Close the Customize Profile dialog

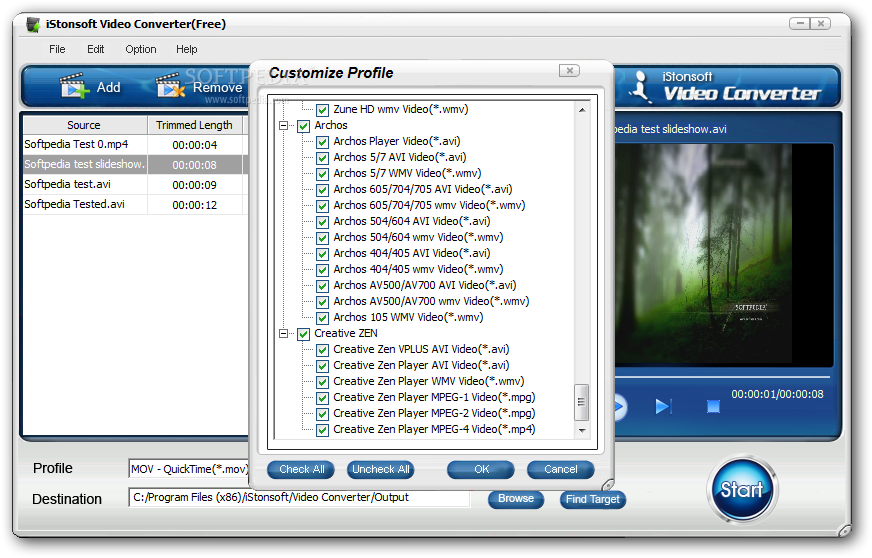569,71
